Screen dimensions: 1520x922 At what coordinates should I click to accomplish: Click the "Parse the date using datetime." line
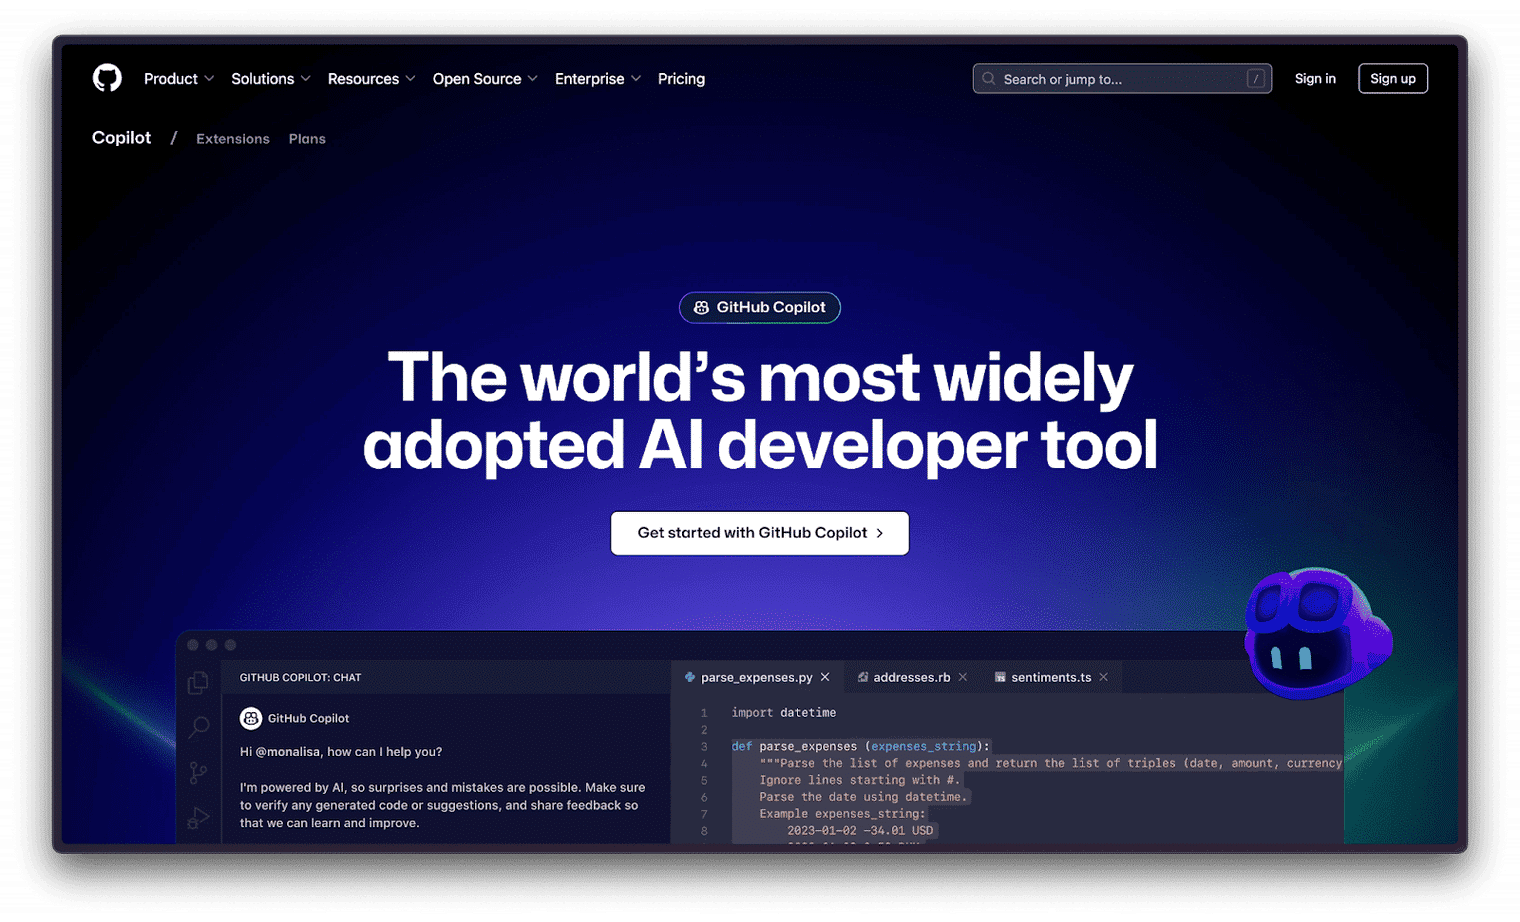point(863,797)
